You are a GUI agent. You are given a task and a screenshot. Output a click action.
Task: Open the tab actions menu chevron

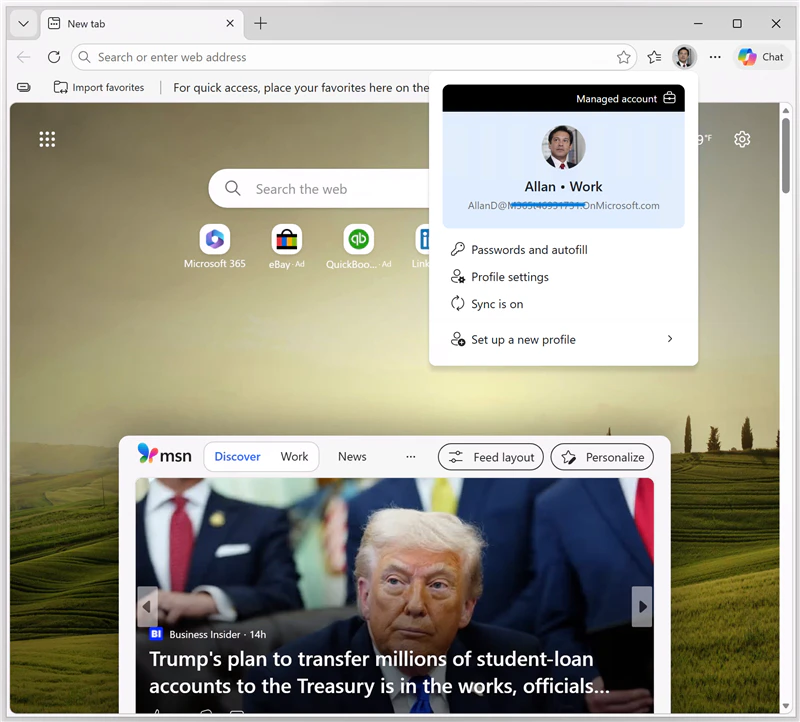point(23,23)
